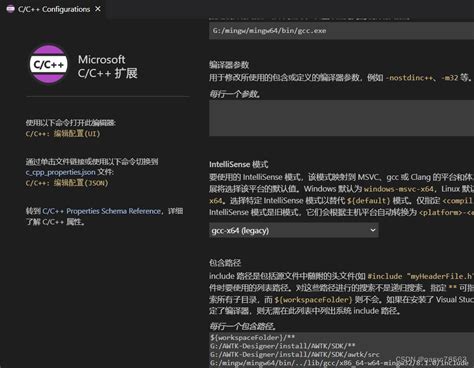The height and width of the screenshot is (368, 474).
Task: Click the -nostdinc++ example text
Action: pyautogui.click(x=409, y=78)
